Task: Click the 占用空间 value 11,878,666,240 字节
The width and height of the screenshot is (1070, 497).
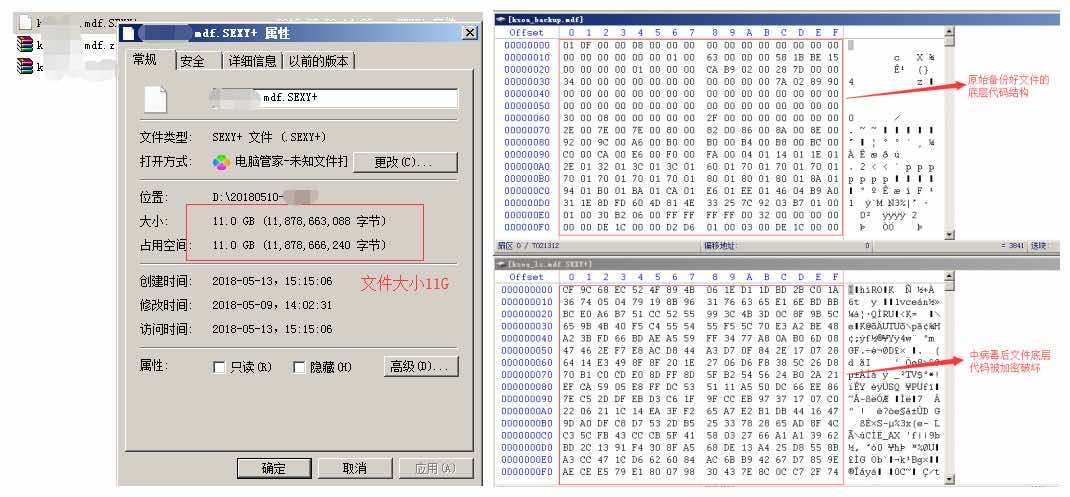Action: [x=300, y=245]
